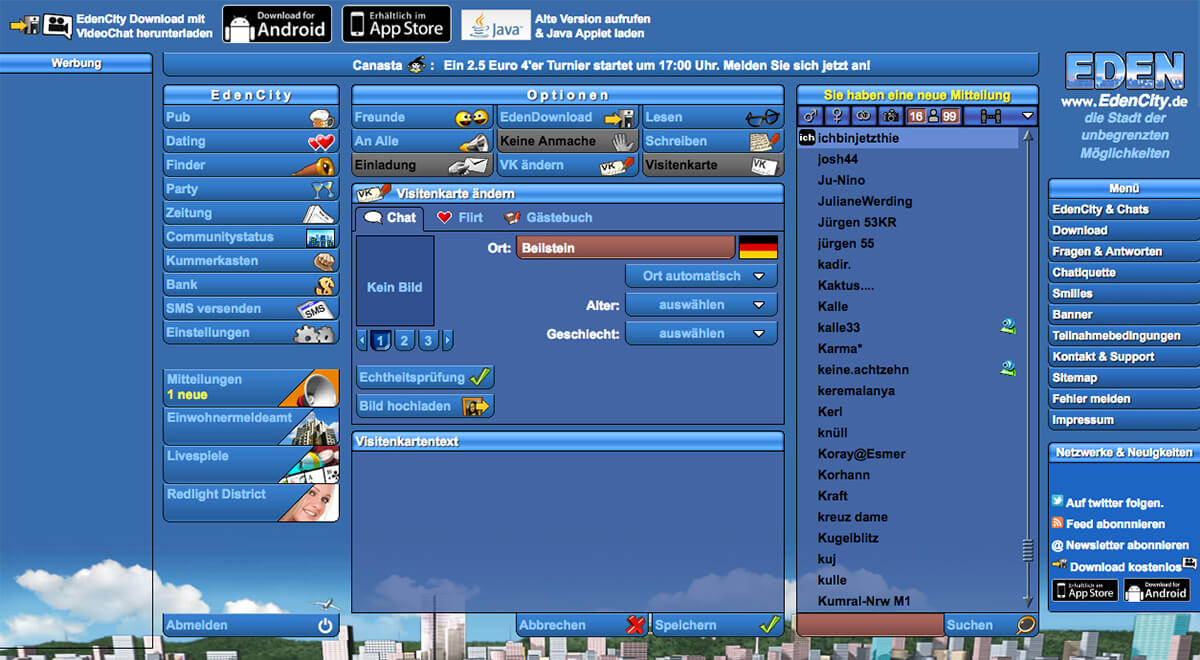Switch to the Chat tab
Image resolution: width=1200 pixels, height=660 pixels.
pyautogui.click(x=390, y=217)
